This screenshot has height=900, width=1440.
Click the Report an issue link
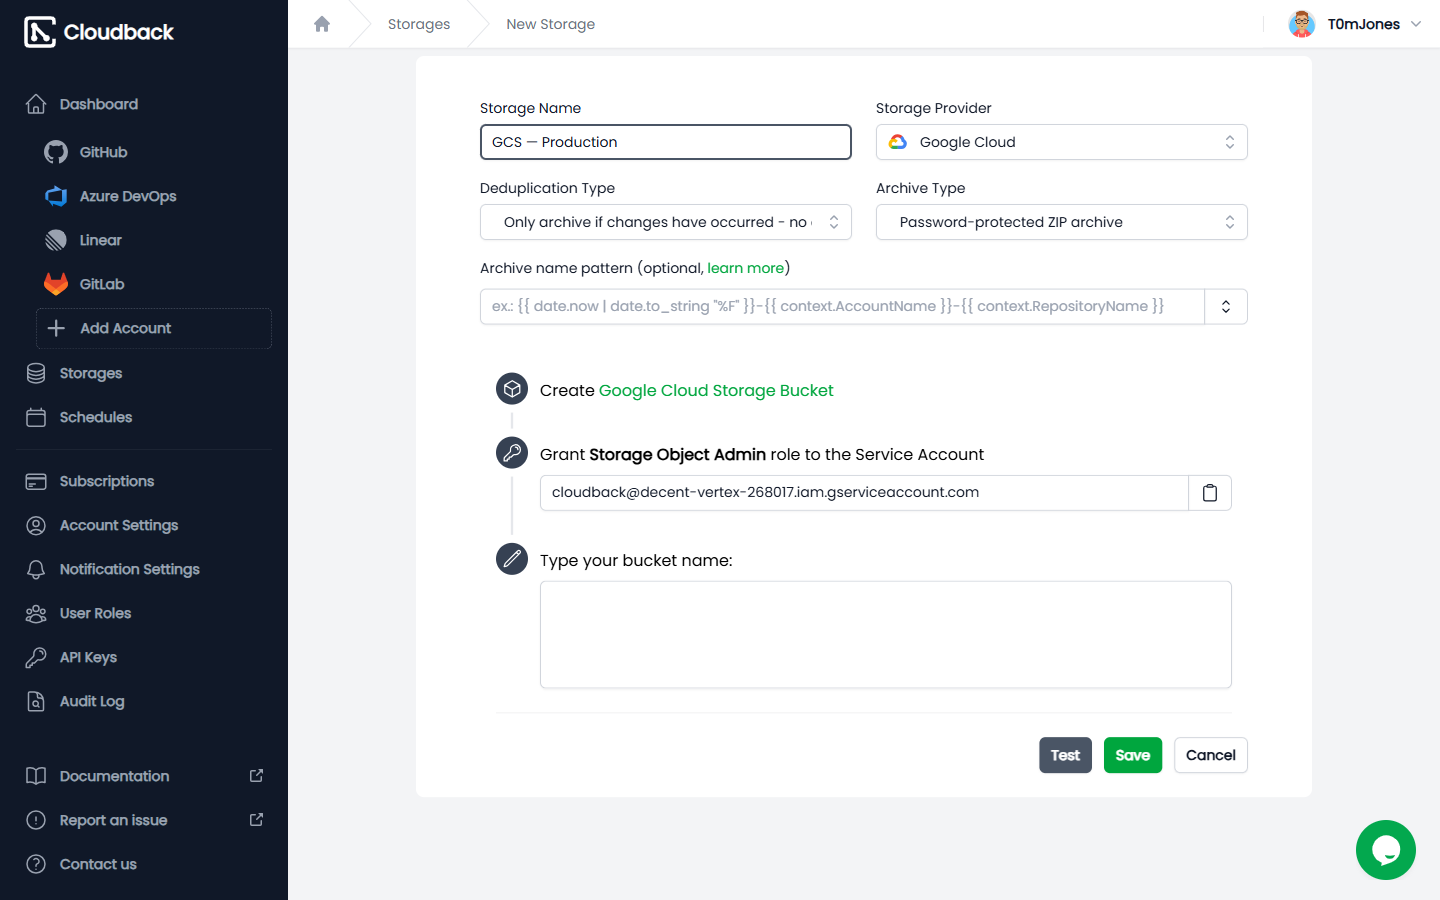(x=114, y=820)
